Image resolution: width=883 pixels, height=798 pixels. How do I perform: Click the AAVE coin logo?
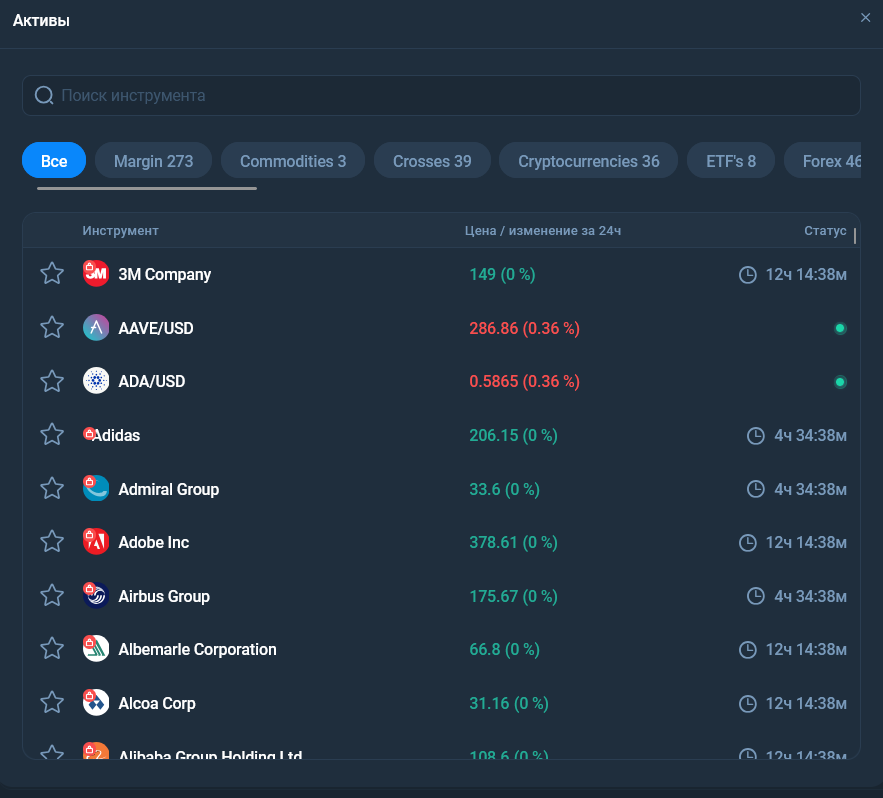[96, 328]
